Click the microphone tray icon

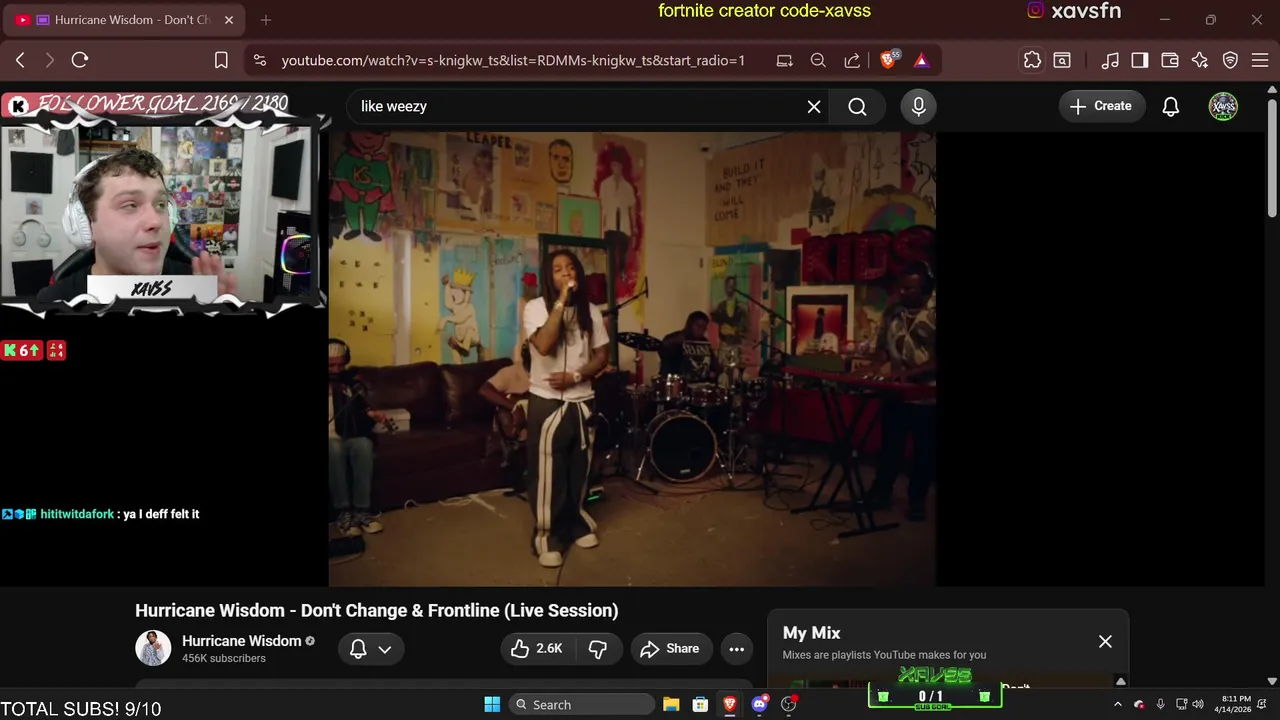(x=1160, y=704)
